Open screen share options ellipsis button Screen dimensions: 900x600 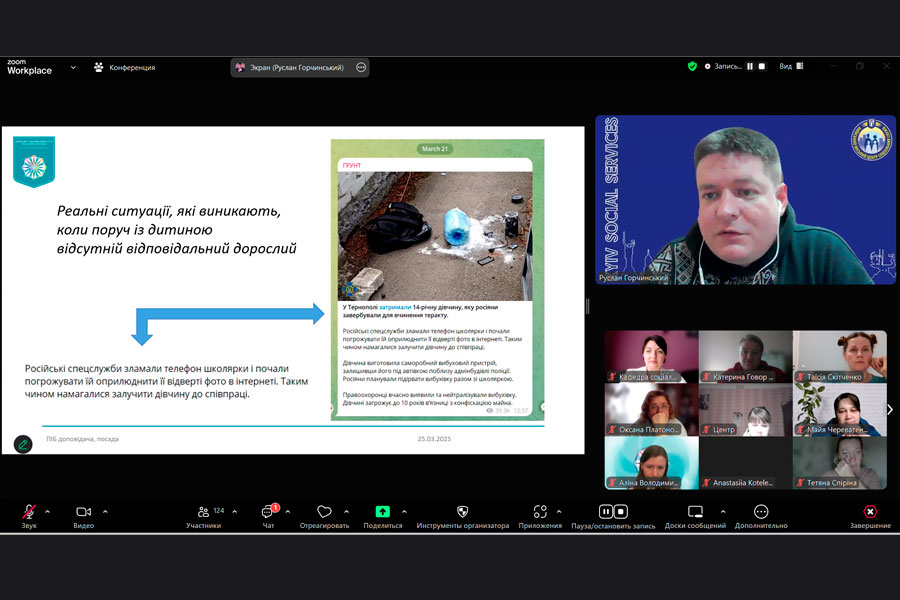[x=361, y=68]
